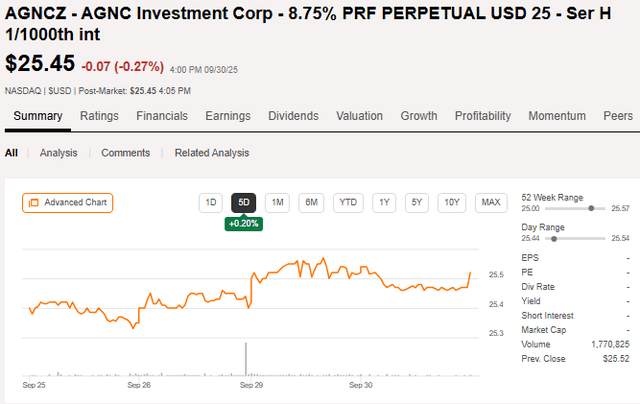The width and height of the screenshot is (640, 404).
Task: Show Related Analysis articles
Action: [x=212, y=153]
